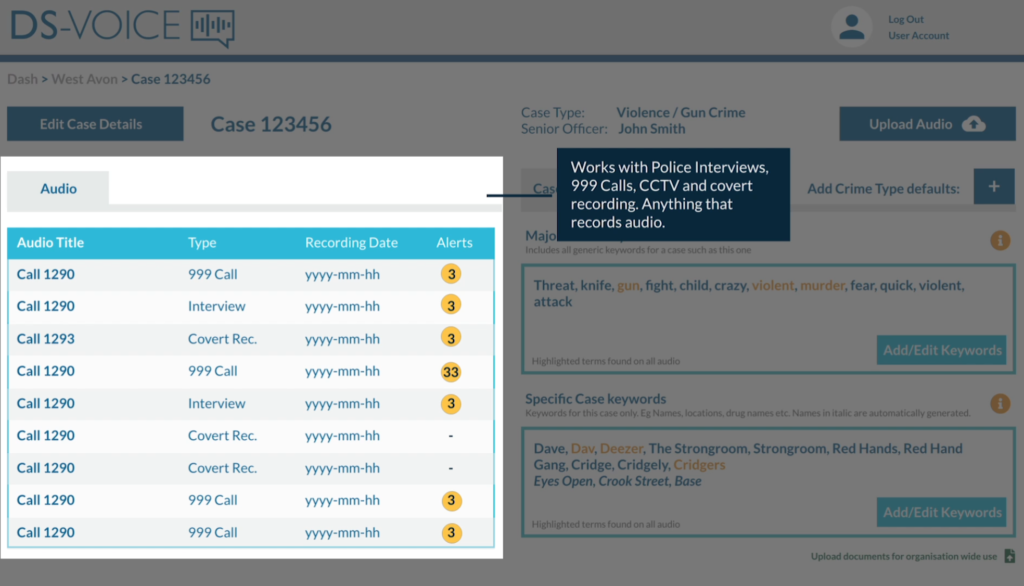The image size is (1024, 586).
Task: Click Add/Edit Keywords under Major keywords
Action: [941, 350]
